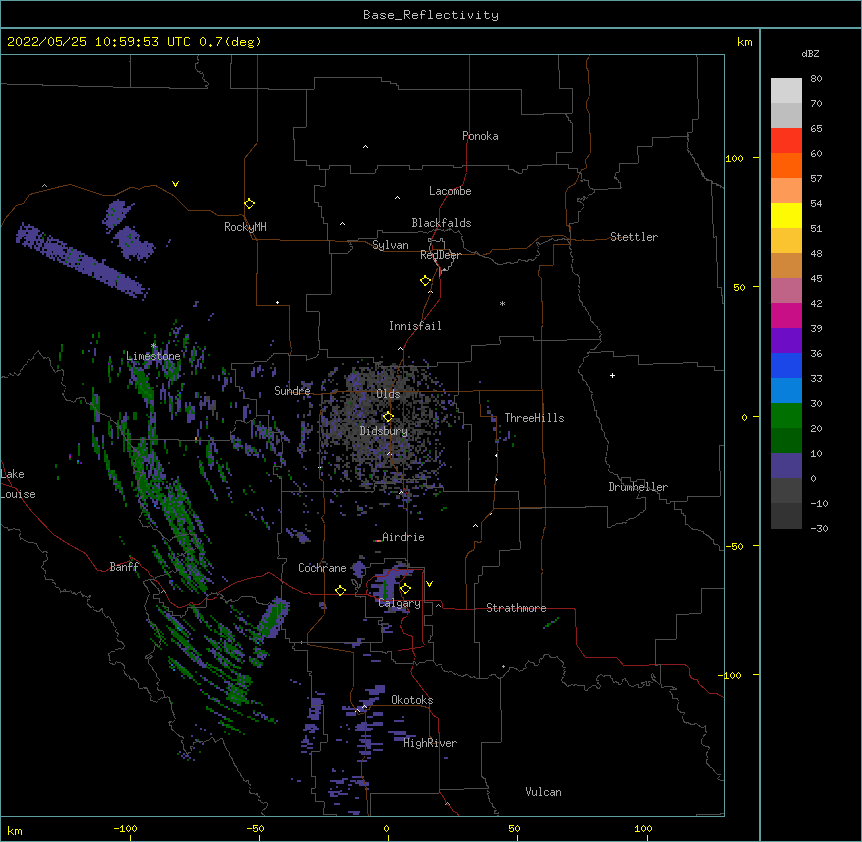Viewport: 862px width, 842px height.
Task: Select the slate-purple 0-10 dBZ legend swatch
Action: (x=786, y=466)
